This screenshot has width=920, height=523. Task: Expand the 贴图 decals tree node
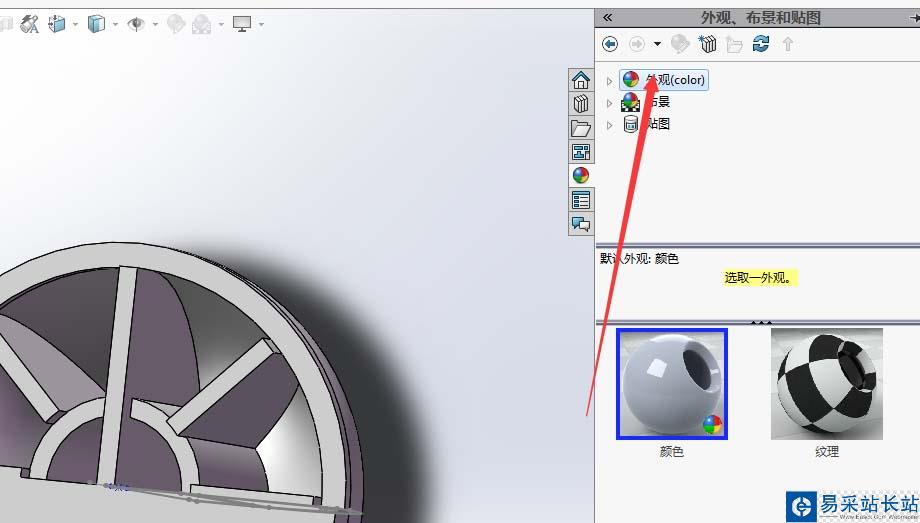pyautogui.click(x=609, y=125)
